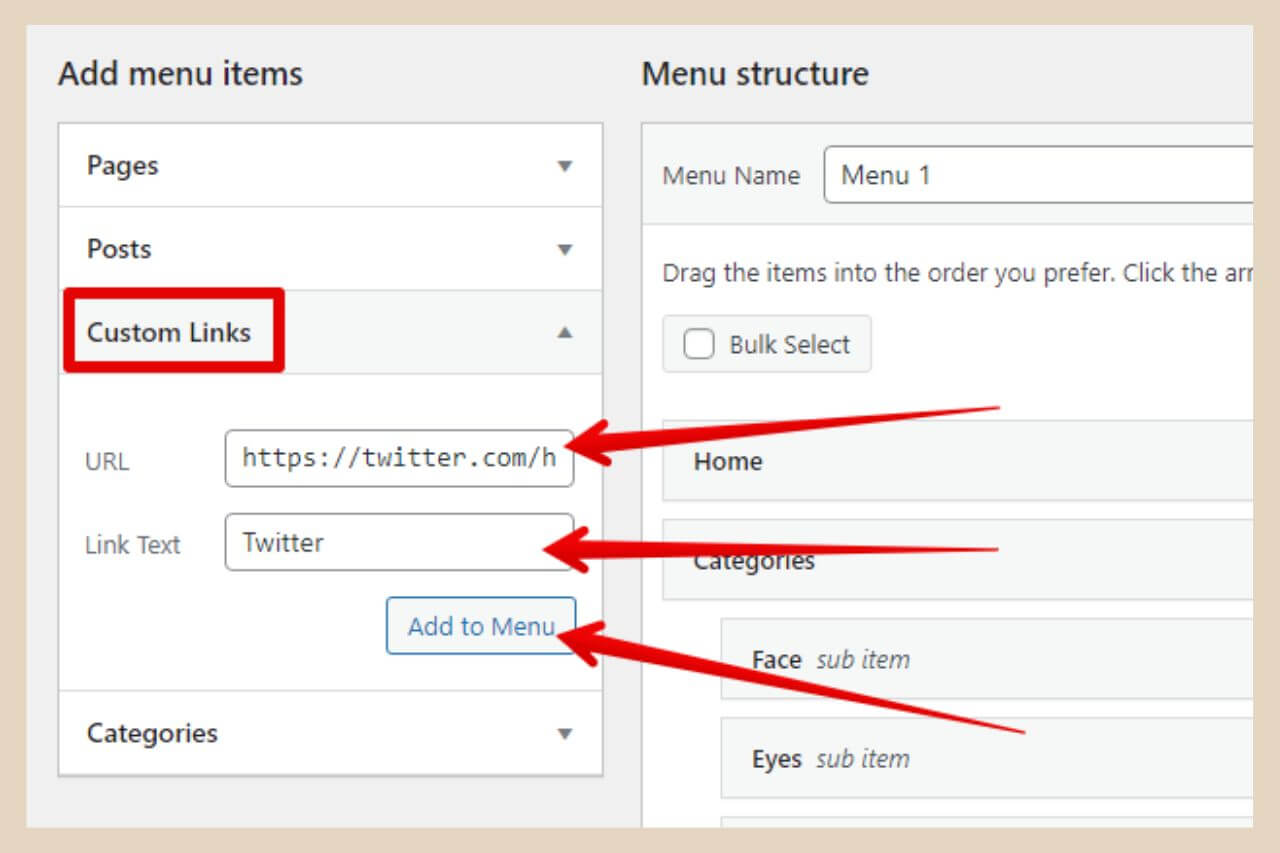This screenshot has height=853, width=1280.
Task: Select the Categories menu item
Action: tap(753, 560)
